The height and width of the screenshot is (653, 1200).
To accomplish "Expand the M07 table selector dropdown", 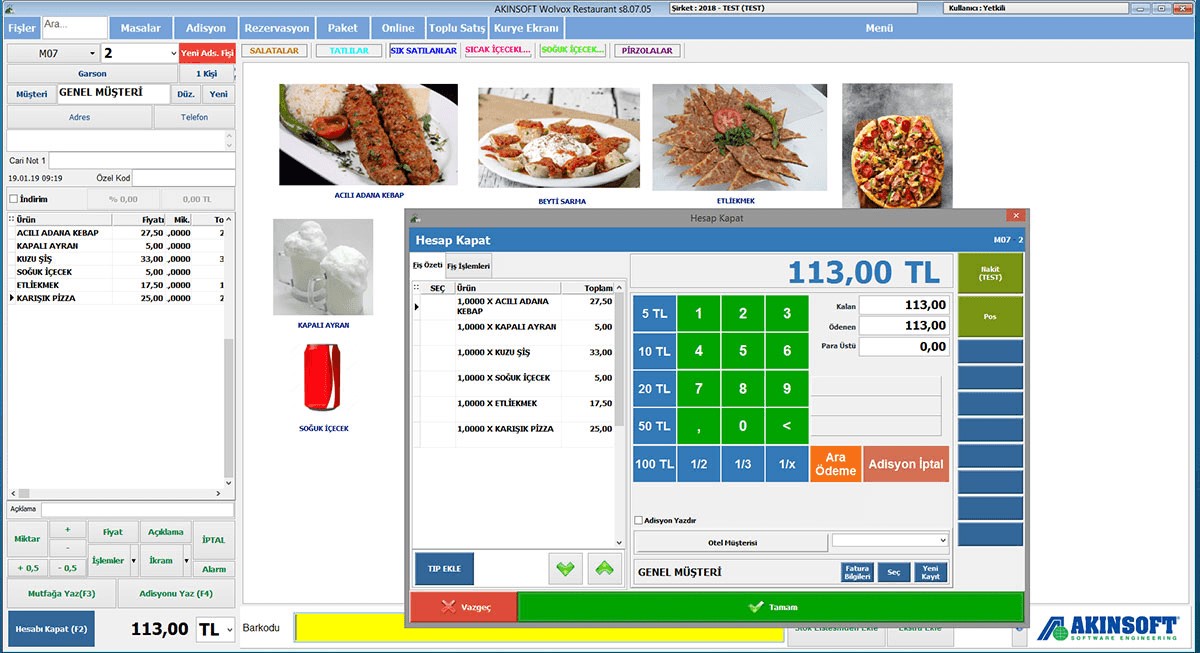I will click(92, 53).
